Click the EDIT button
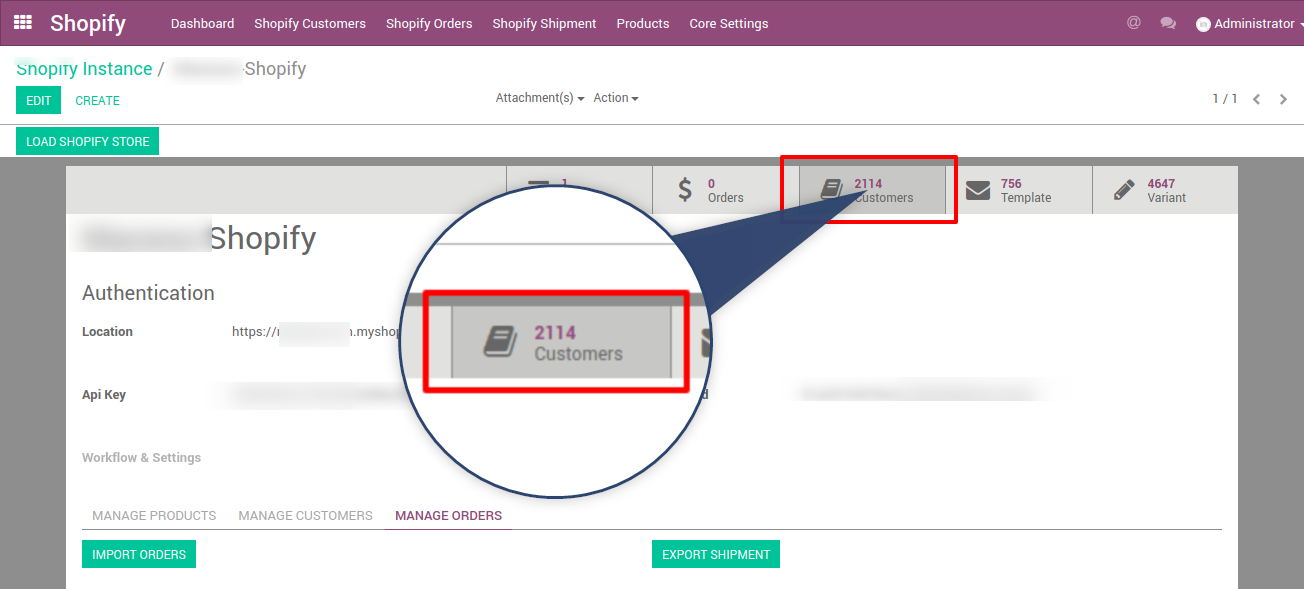Screen dimensions: 1304x589 tap(38, 100)
